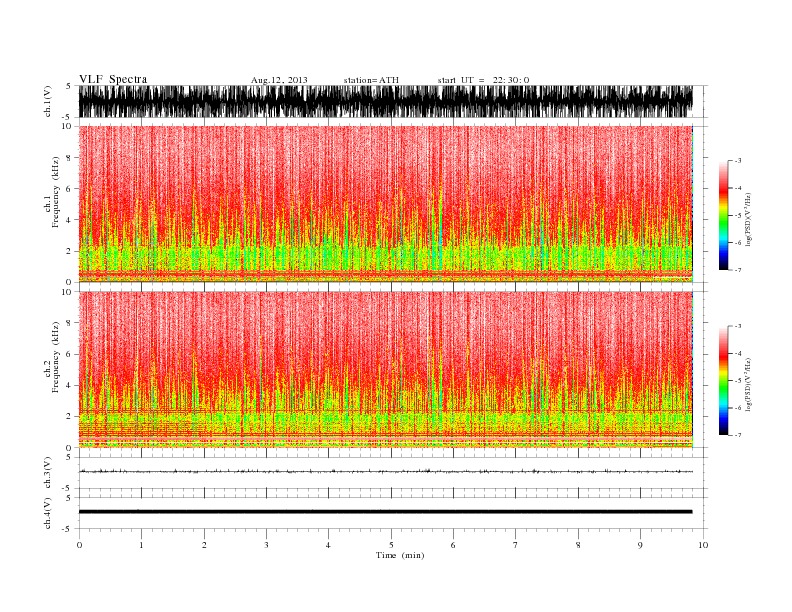Click the "2" kHz tick of ch.2 spectrogram
Viewport: 792px width, 612px height.
click(x=69, y=417)
